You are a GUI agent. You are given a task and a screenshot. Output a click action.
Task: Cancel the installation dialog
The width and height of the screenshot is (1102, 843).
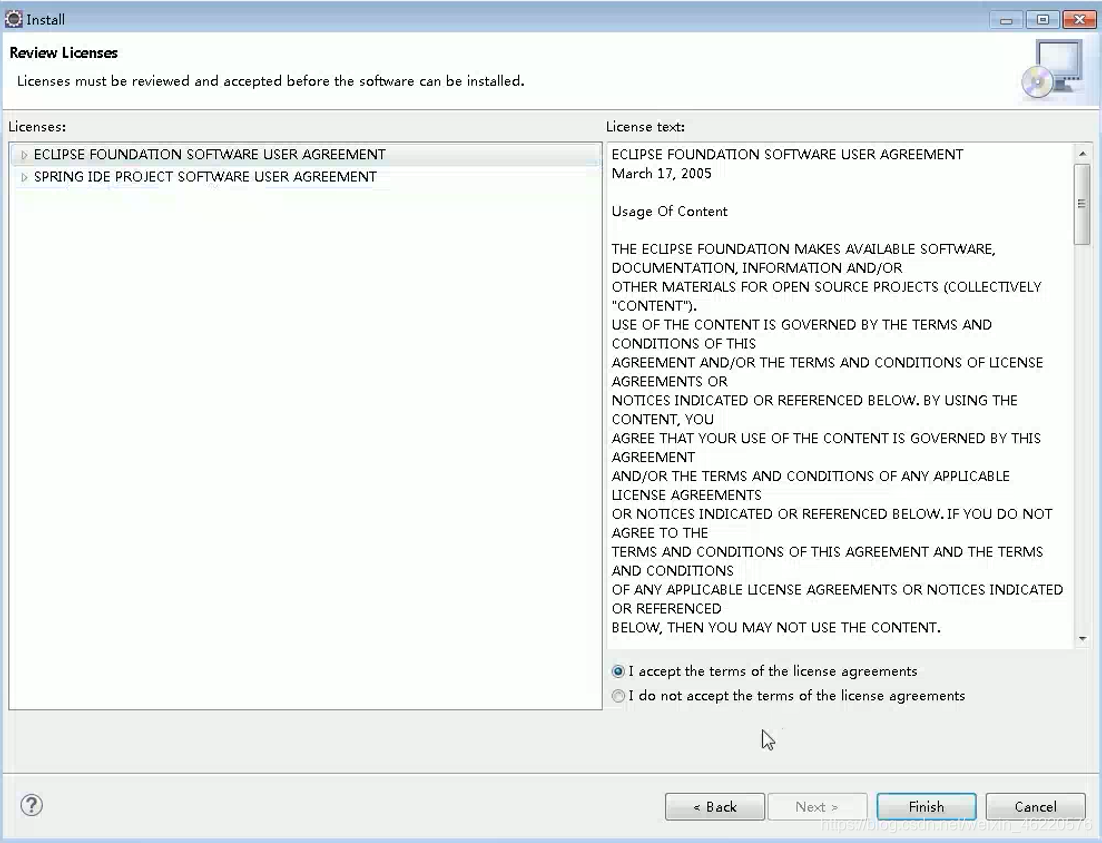coord(1035,806)
